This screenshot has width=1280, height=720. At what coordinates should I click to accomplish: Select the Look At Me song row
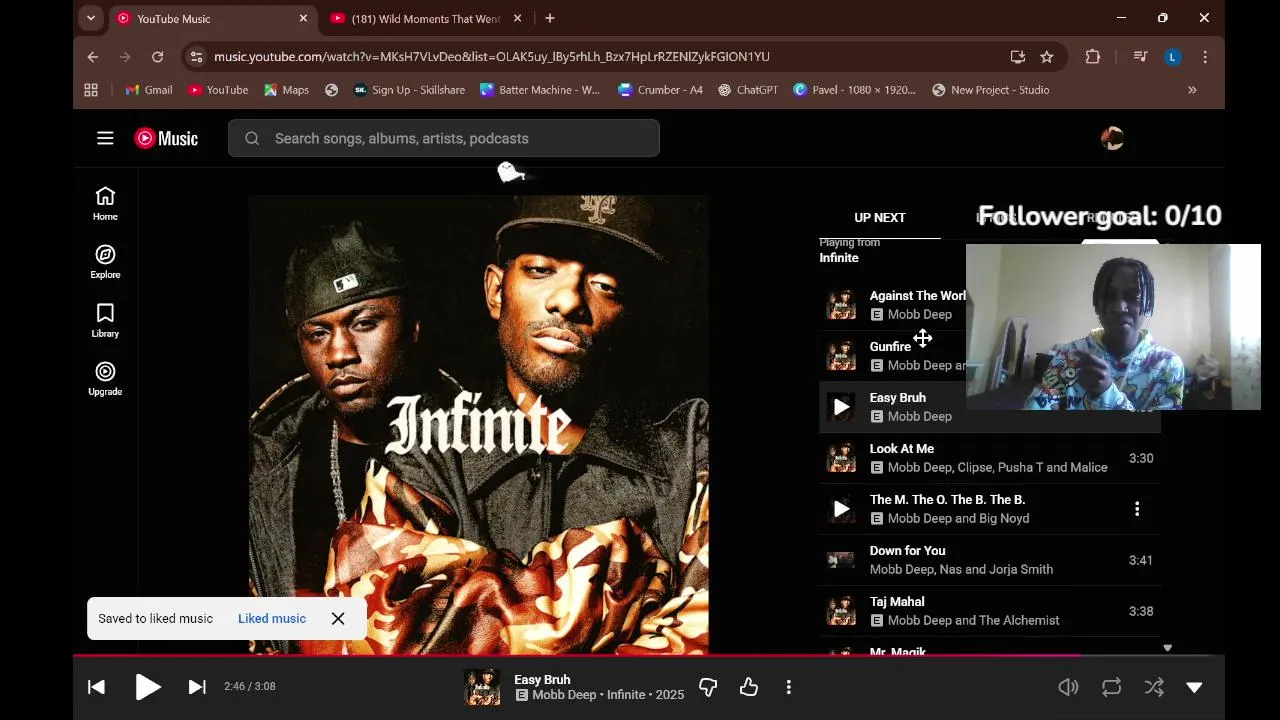click(x=990, y=458)
